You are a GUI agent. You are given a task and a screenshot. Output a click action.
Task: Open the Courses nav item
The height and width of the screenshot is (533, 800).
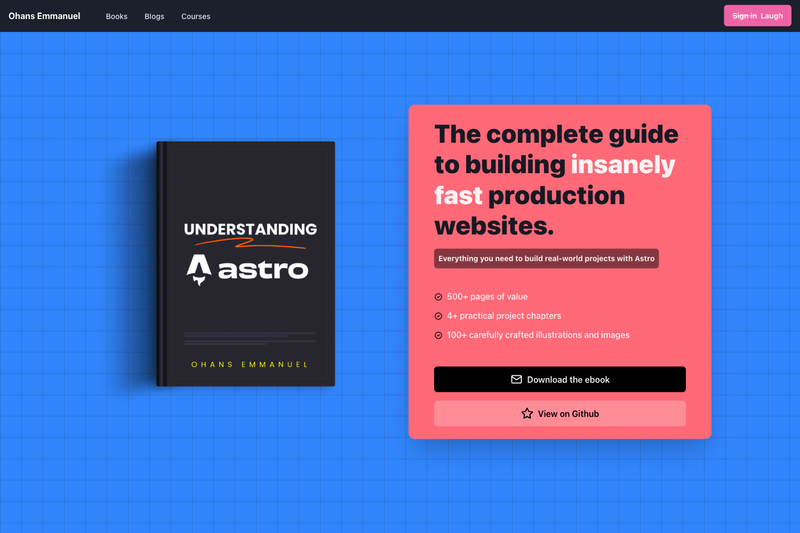195,16
